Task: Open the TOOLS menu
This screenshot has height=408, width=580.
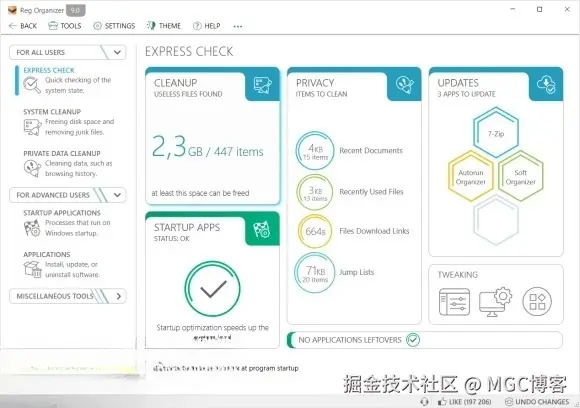Action: (65, 26)
